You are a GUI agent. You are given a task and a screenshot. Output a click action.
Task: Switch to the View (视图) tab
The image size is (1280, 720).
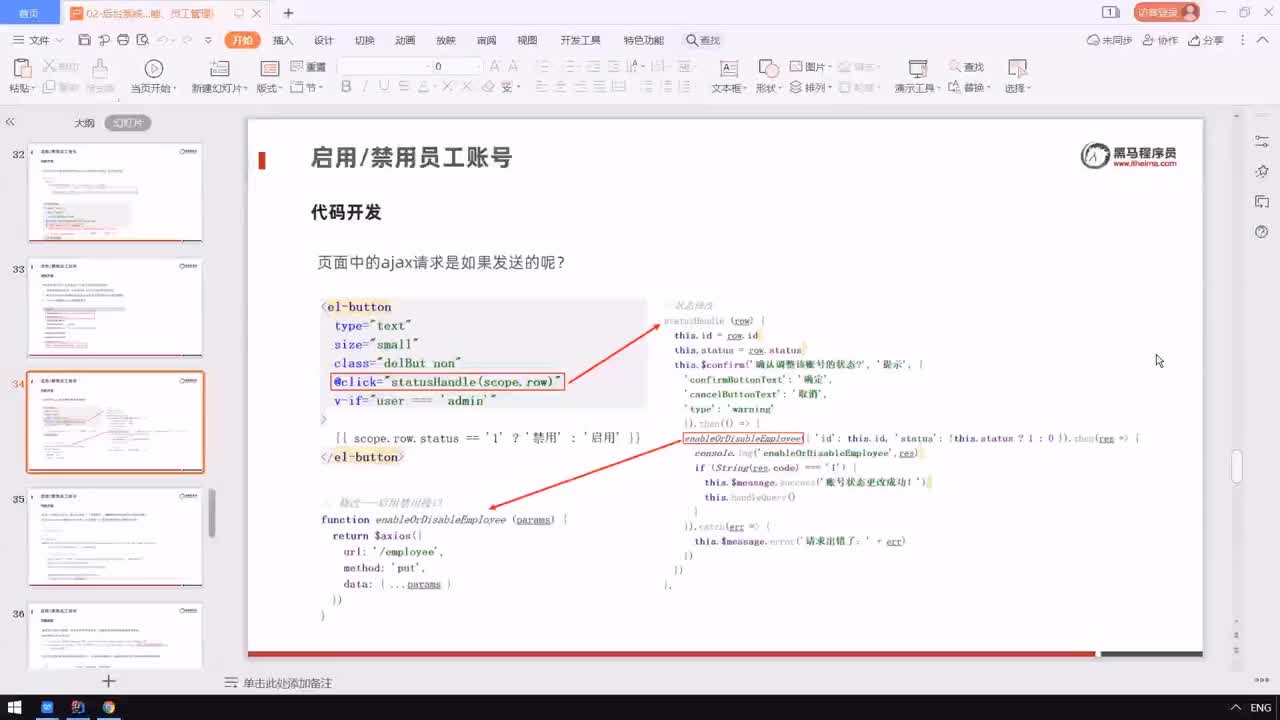point(527,40)
